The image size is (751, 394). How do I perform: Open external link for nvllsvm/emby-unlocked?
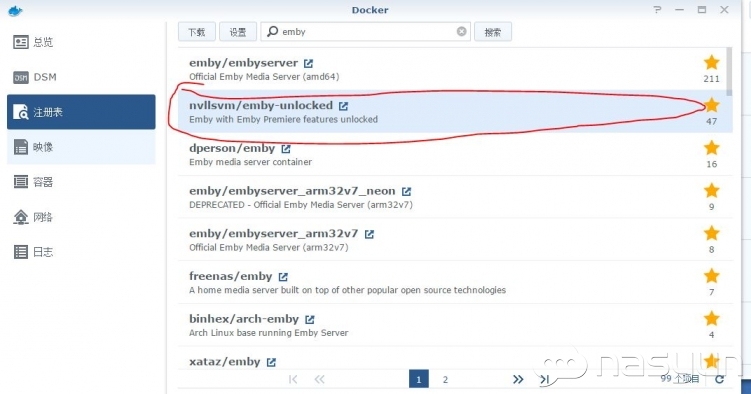pos(343,106)
